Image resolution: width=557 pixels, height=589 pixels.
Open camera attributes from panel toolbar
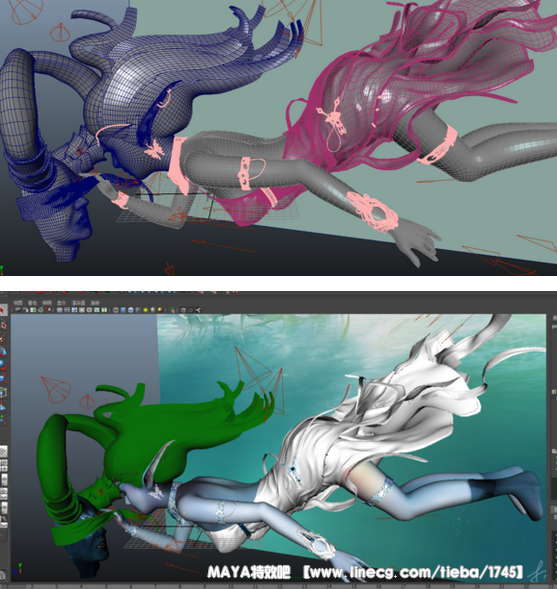26,310
